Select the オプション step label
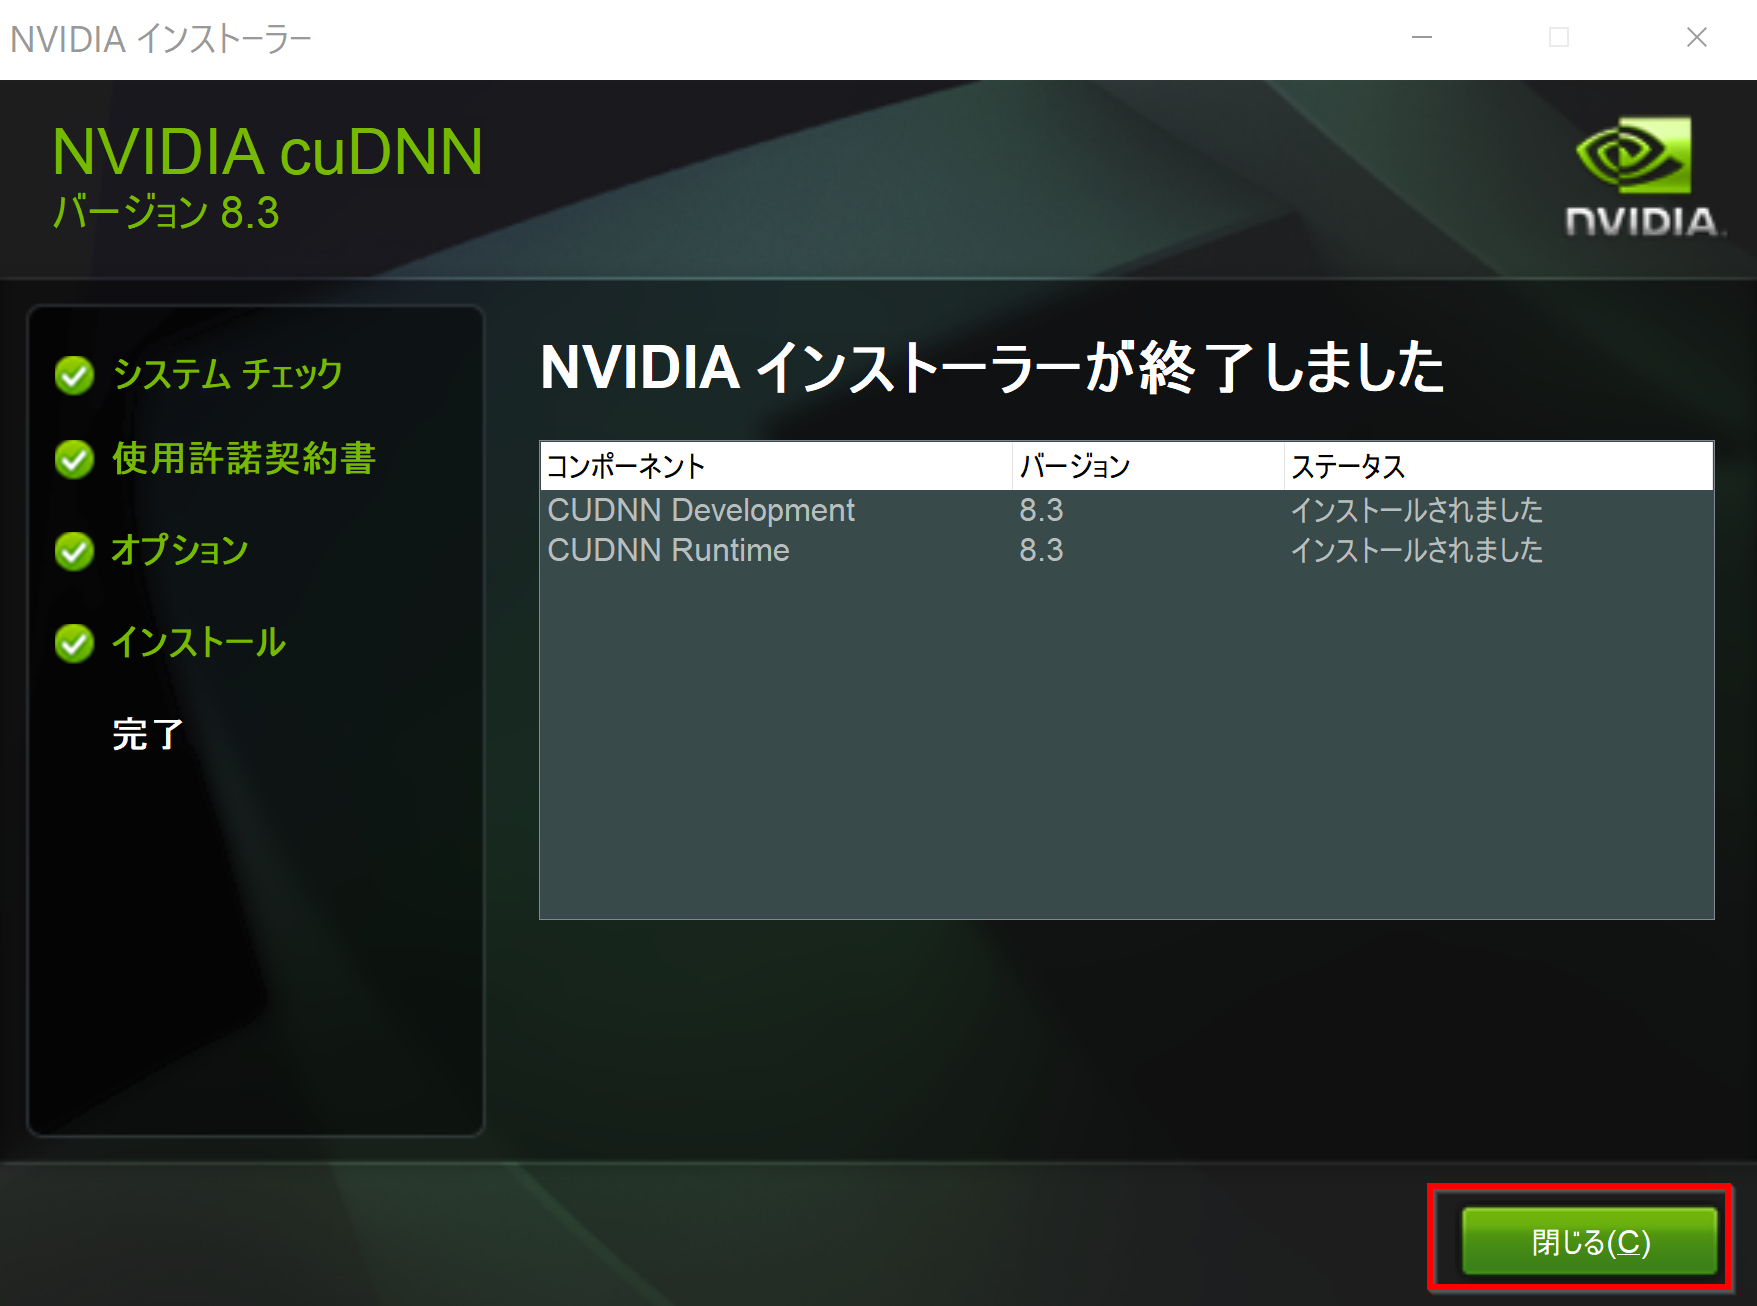The width and height of the screenshot is (1757, 1306). point(180,550)
